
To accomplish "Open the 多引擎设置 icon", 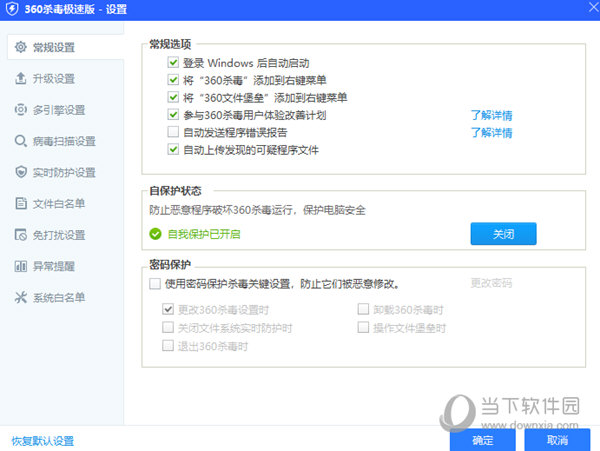I will pos(20,110).
